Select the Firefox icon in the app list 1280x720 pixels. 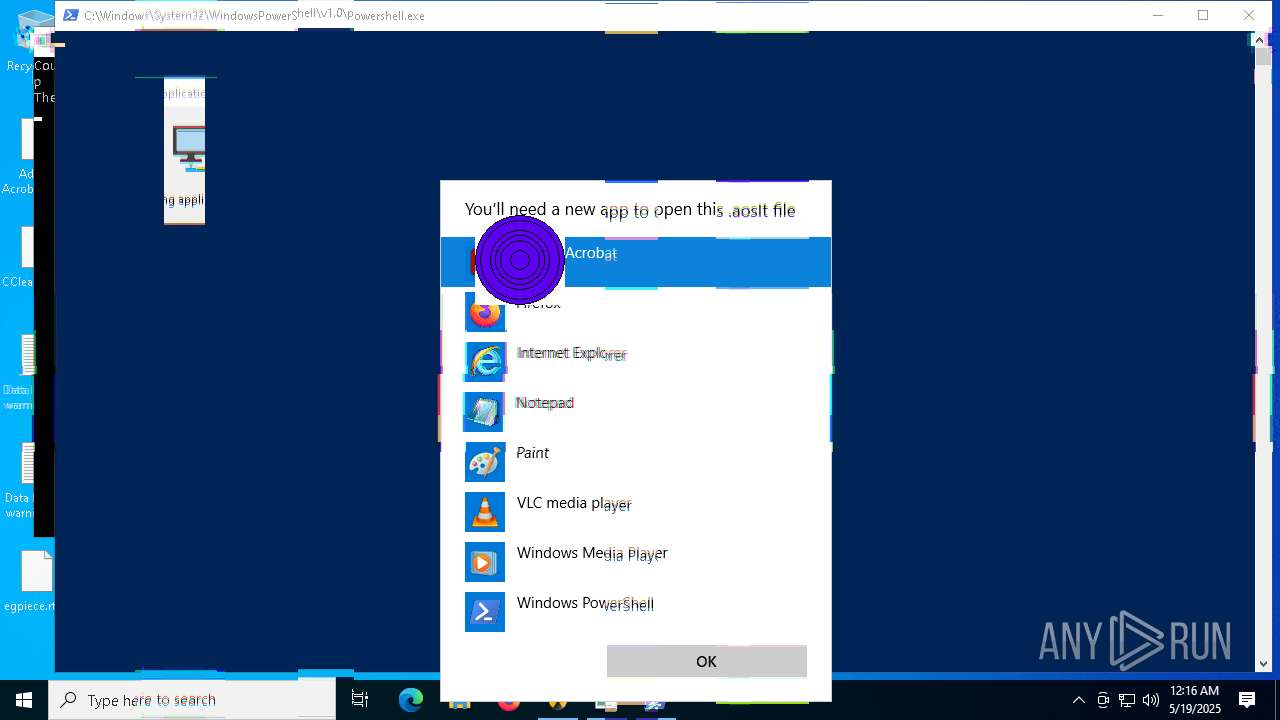point(485,312)
